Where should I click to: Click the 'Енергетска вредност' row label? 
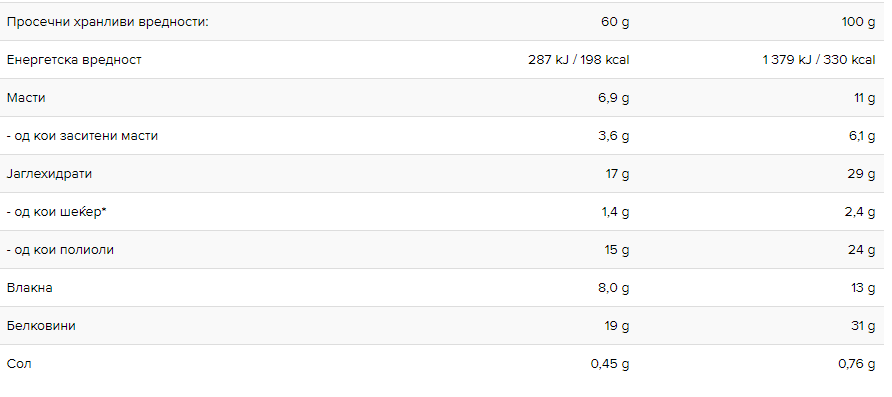(74, 60)
